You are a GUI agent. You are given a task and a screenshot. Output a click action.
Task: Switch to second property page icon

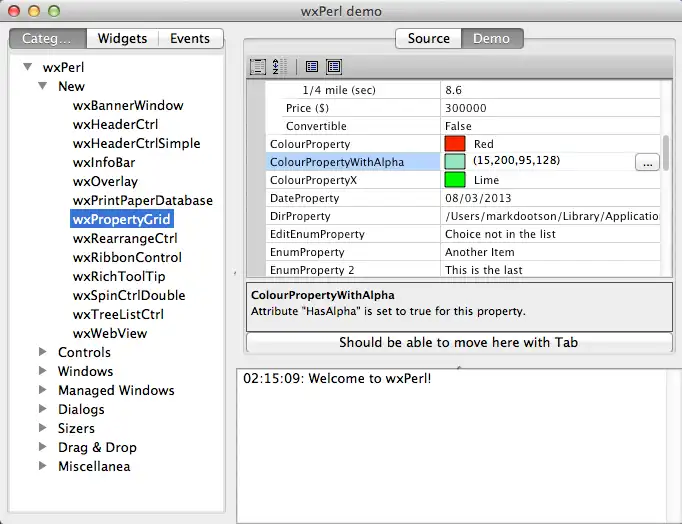[x=334, y=67]
